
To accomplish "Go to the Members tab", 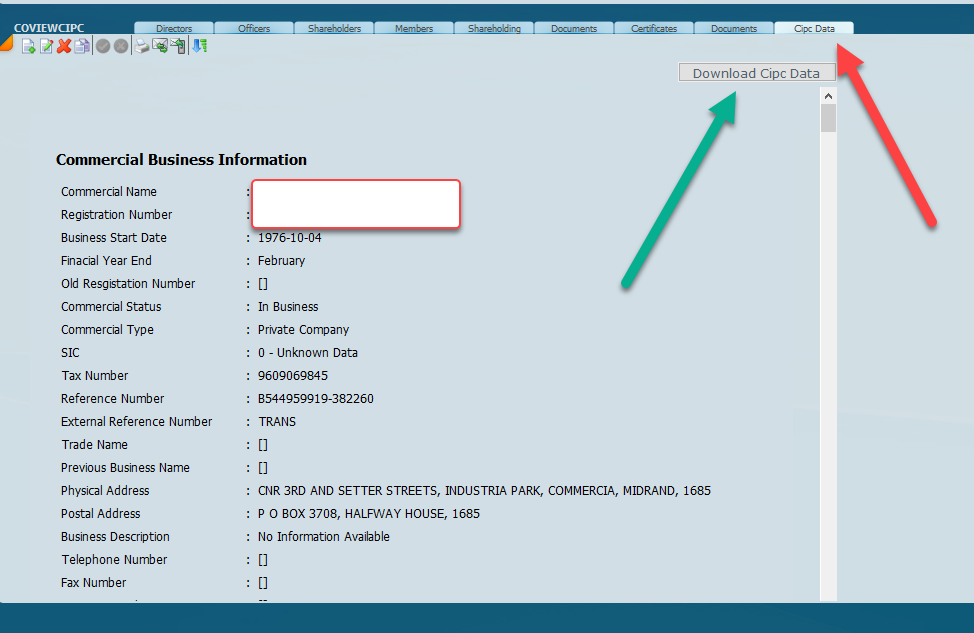I will [414, 29].
